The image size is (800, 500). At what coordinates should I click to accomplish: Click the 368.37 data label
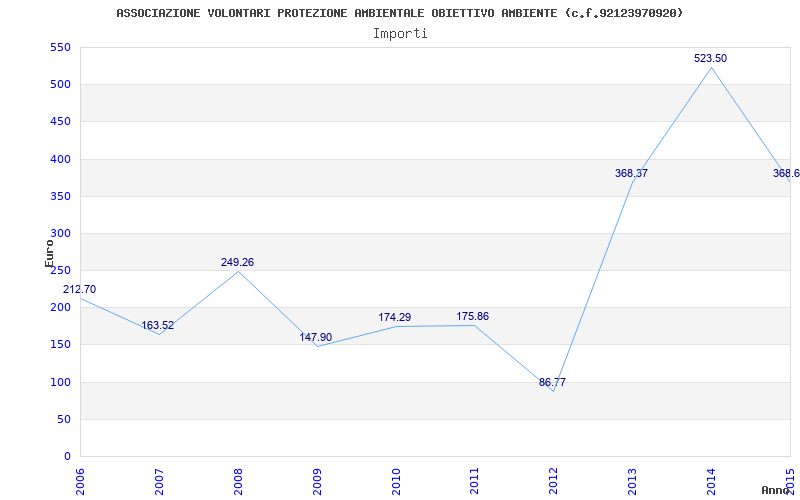(631, 173)
